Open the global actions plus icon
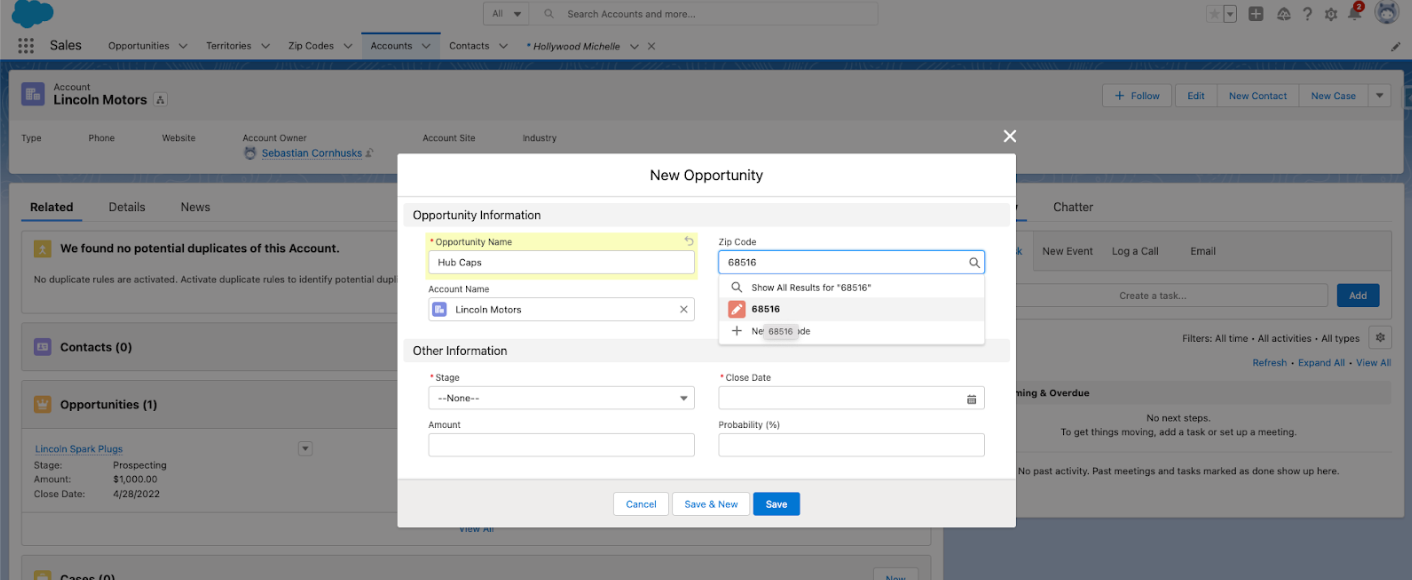1412x580 pixels. 1256,14
